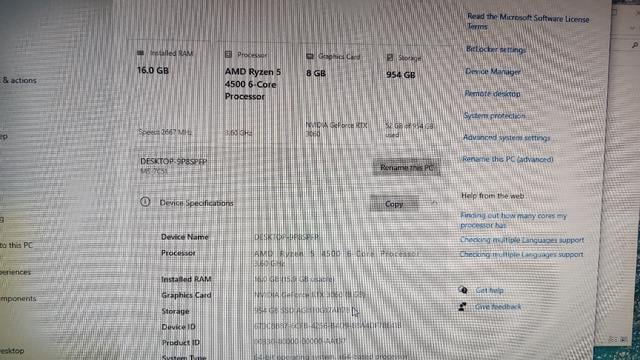Viewport: 640px width, 360px height.
Task: Click the 16.0 GB installed RAM value
Action: [x=153, y=70]
